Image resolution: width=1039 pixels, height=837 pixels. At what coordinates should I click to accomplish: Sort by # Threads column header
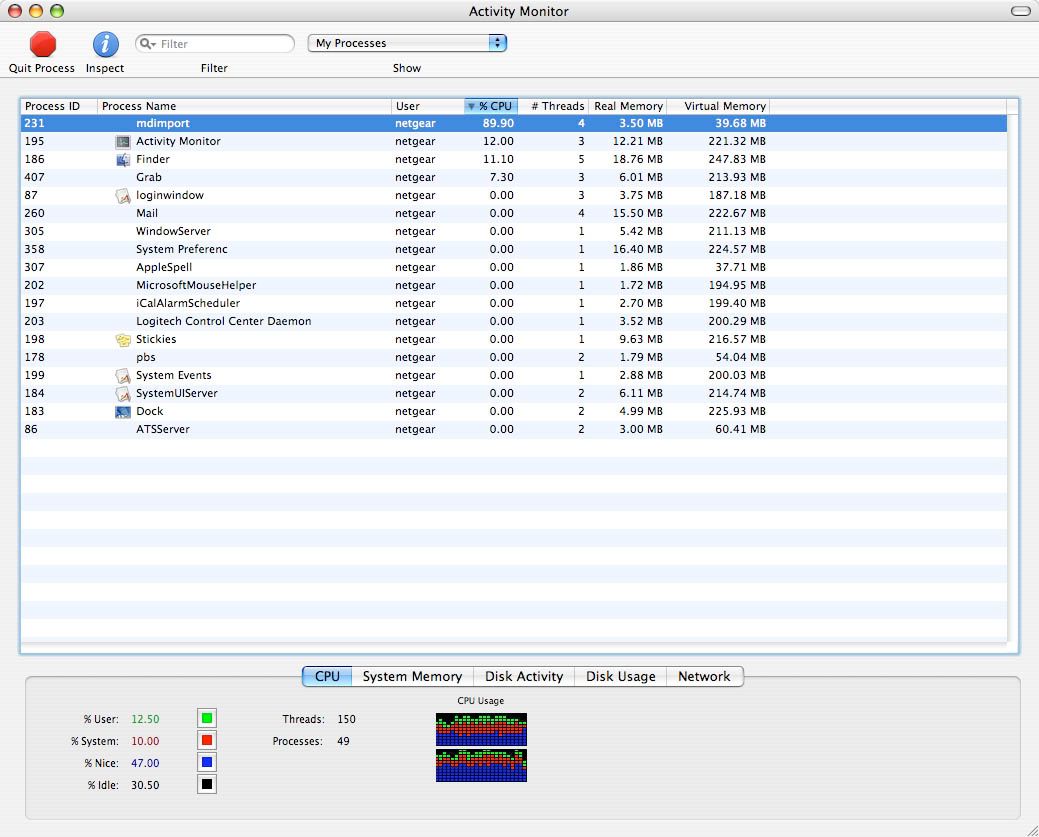553,106
